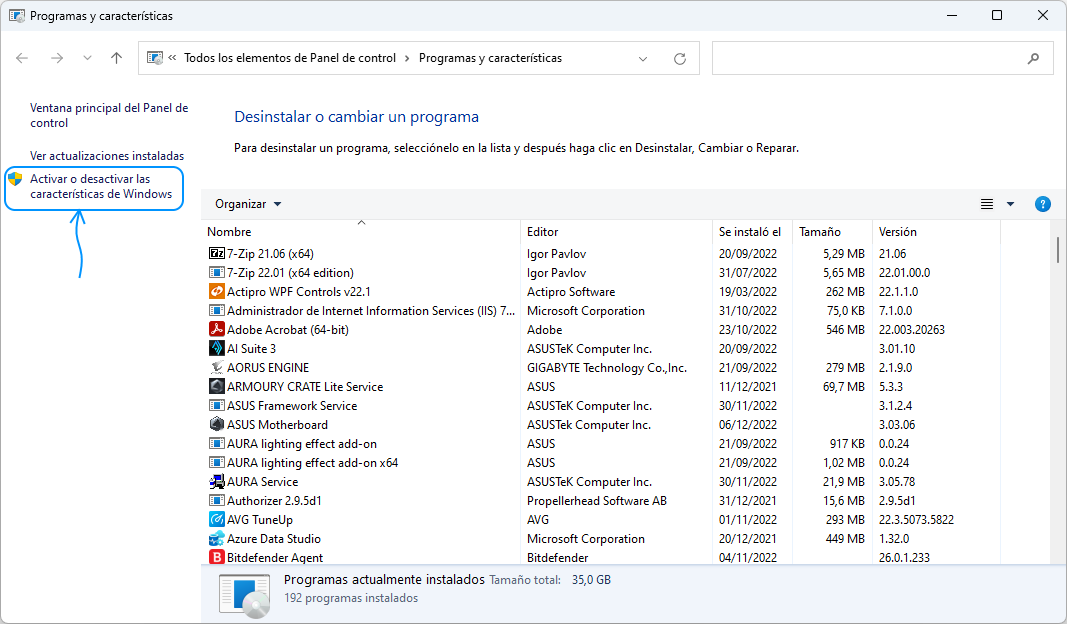Click the Adobe Acrobat (64-bit) icon
Image resolution: width=1067 pixels, height=624 pixels.
[x=216, y=330]
